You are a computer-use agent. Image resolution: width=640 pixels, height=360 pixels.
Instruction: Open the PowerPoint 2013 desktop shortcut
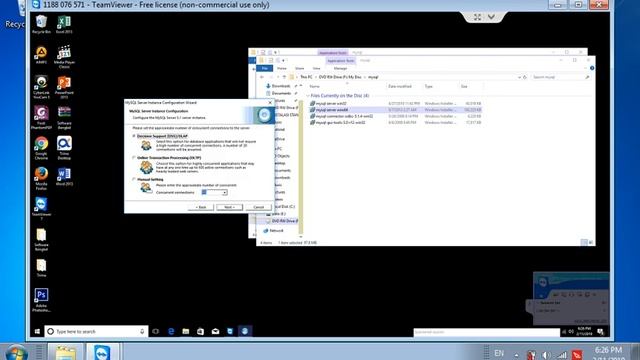pyautogui.click(x=64, y=87)
